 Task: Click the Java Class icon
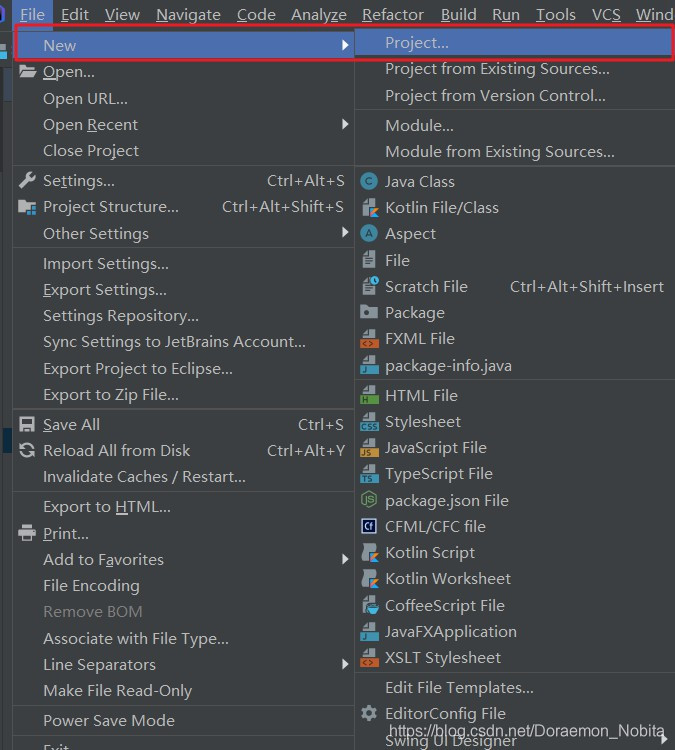pyautogui.click(x=369, y=182)
